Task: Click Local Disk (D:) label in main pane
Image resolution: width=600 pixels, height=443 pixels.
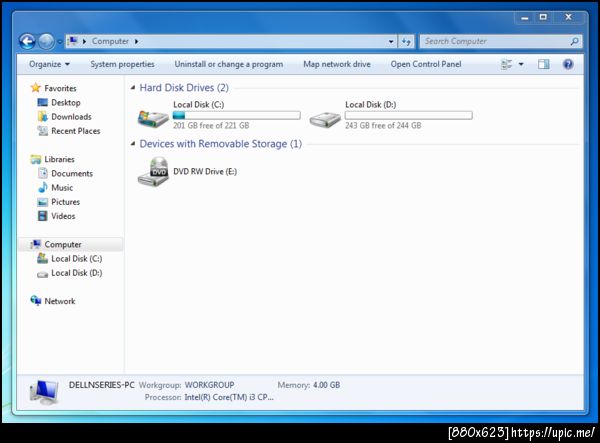Action: 370,104
